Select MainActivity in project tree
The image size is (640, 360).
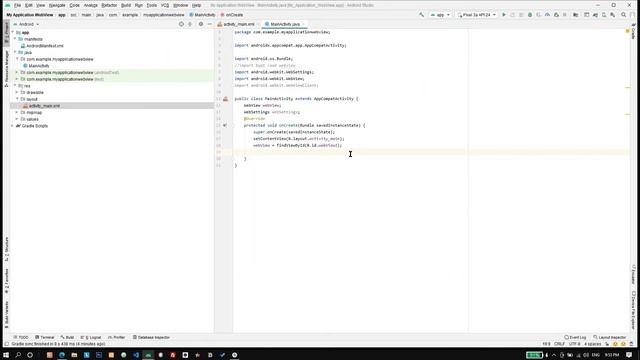point(38,66)
